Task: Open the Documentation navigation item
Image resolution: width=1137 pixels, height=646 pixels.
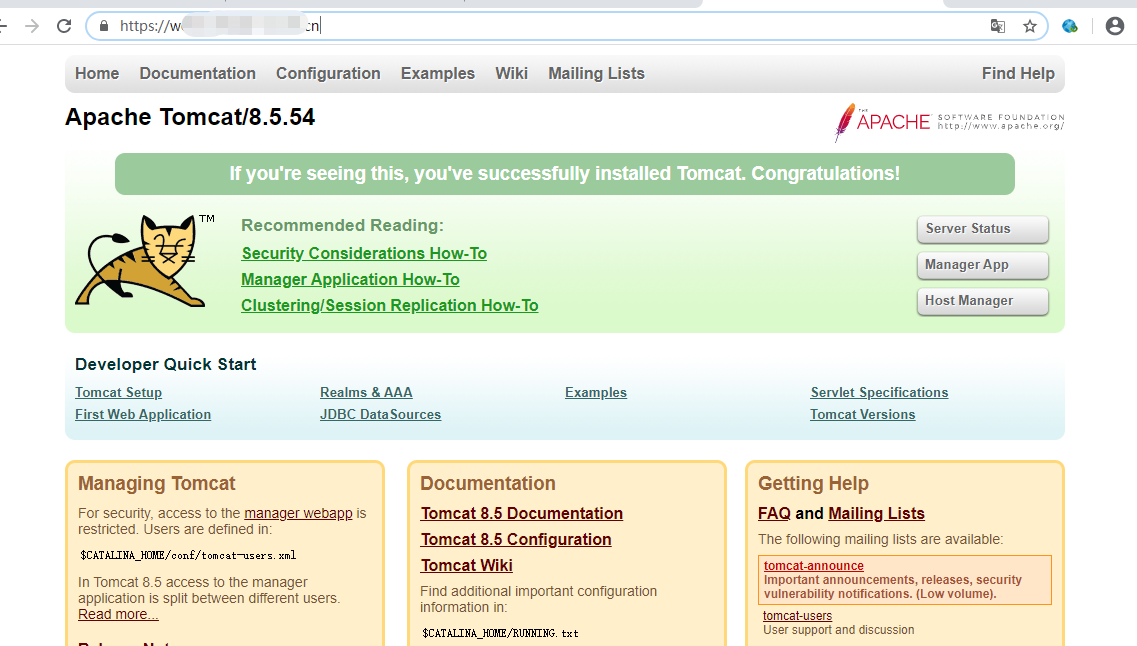Action: coord(197,73)
